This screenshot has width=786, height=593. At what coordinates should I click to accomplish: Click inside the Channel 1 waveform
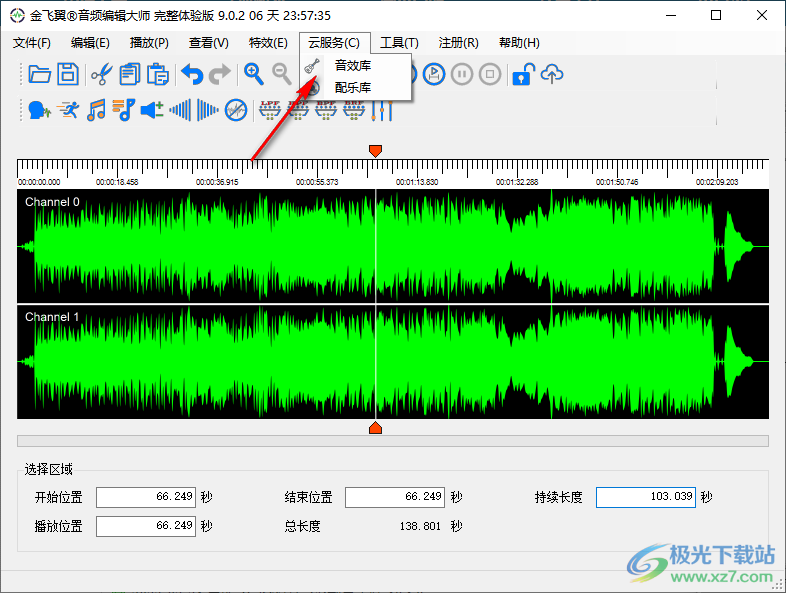click(392, 361)
